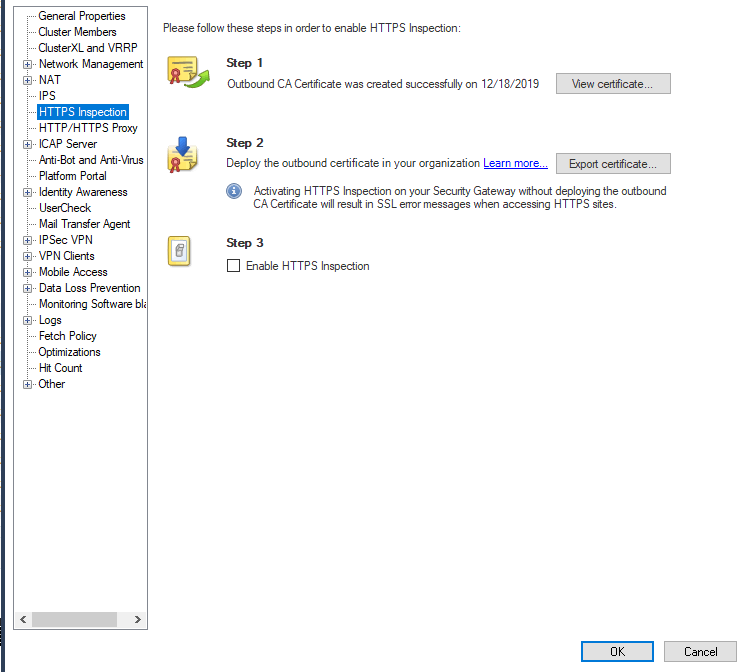This screenshot has width=751, height=672.
Task: Click the blue information icon
Action: 234,191
